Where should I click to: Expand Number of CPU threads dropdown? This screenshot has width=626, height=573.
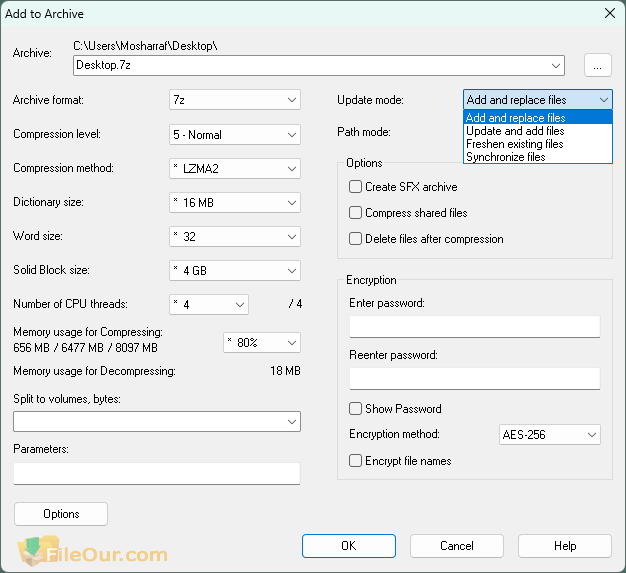[x=209, y=304]
